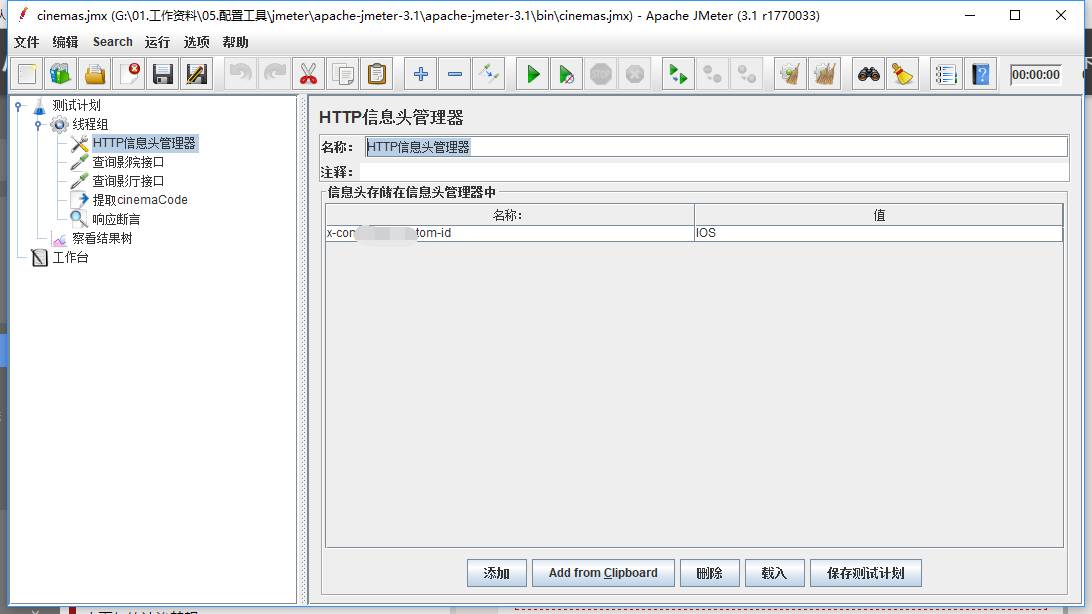Click the Clear results broom icon
The height and width of the screenshot is (614, 1092).
(790, 74)
